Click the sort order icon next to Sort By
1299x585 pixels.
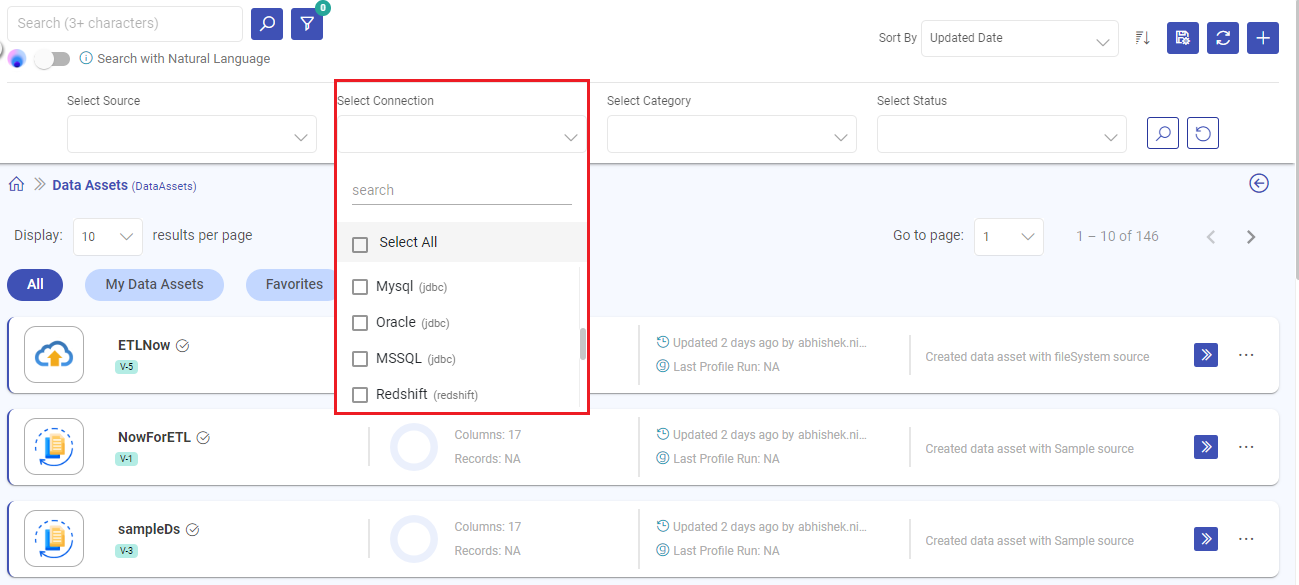coord(1142,37)
